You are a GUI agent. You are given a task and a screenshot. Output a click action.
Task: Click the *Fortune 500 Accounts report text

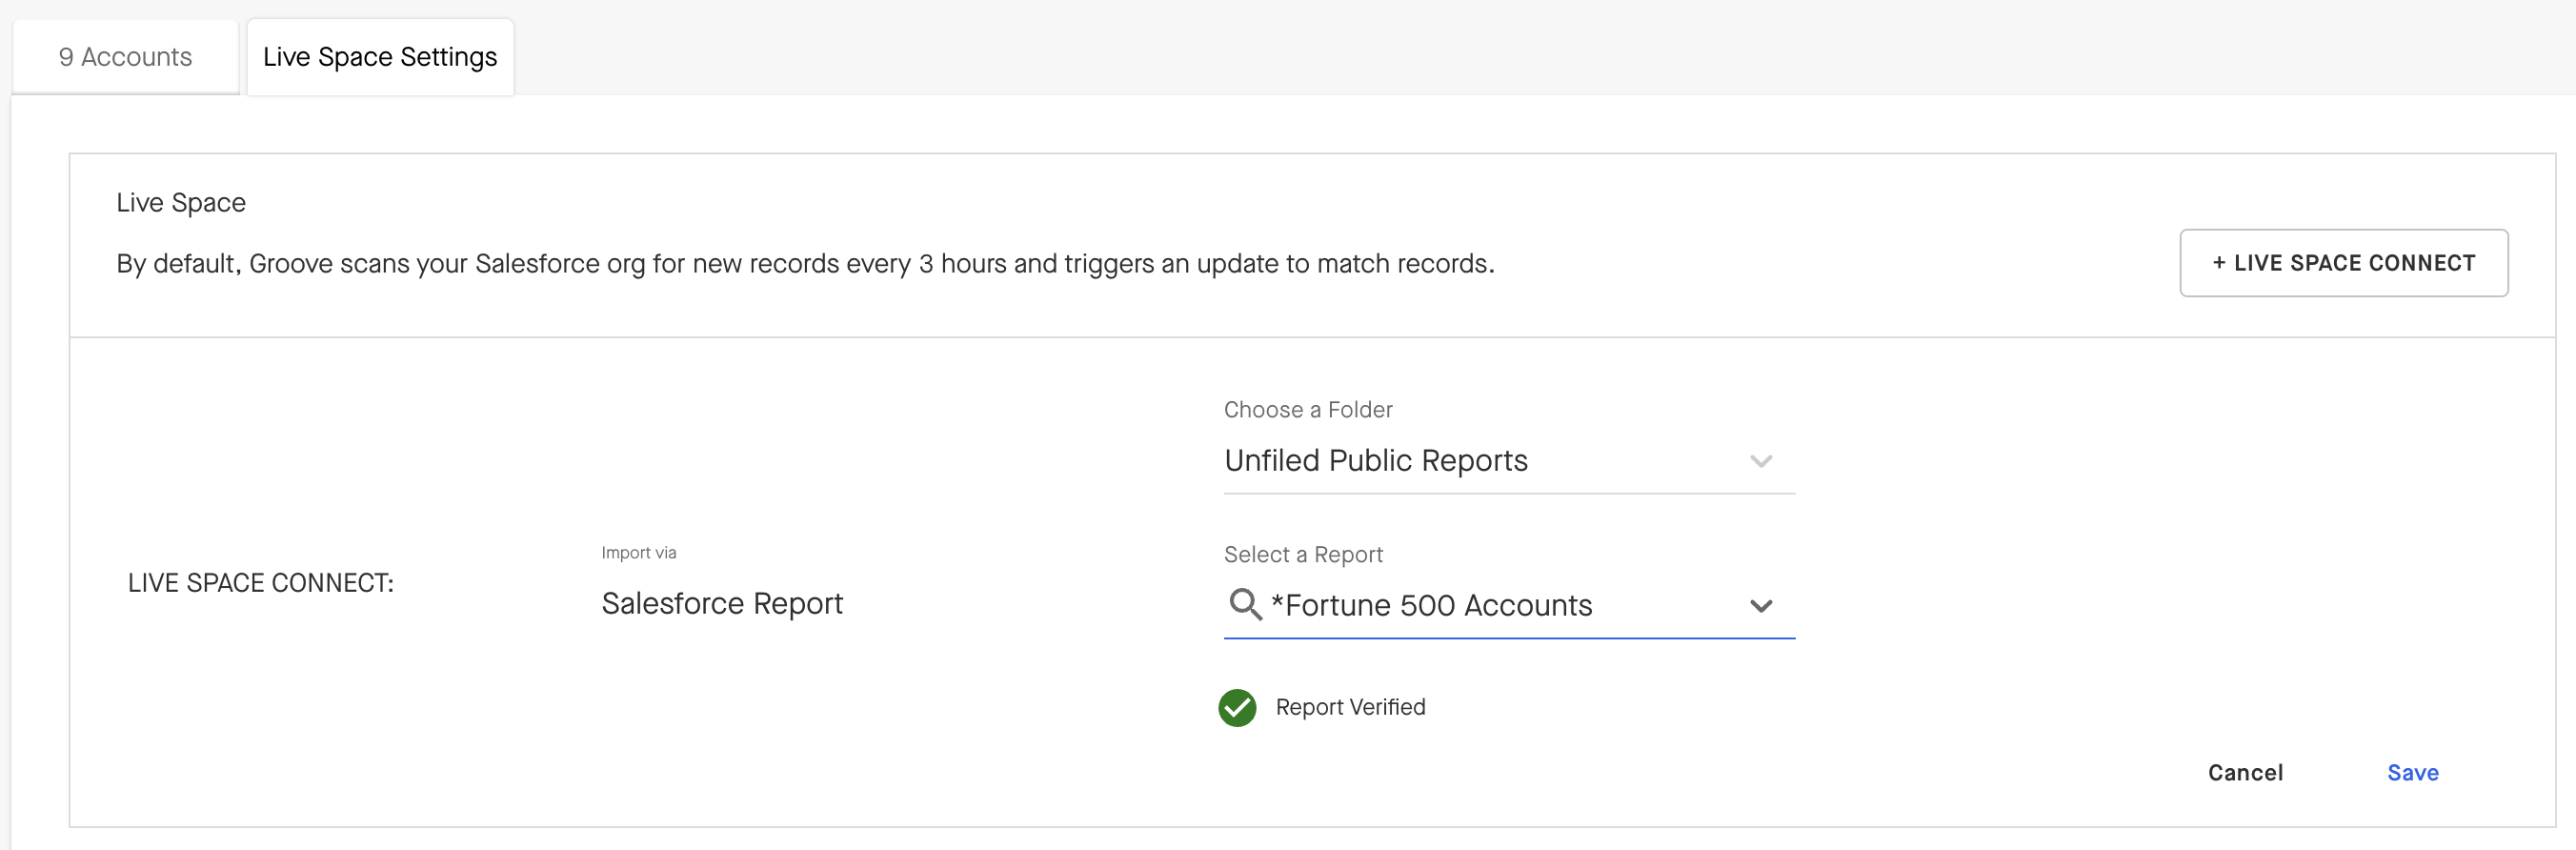click(1431, 606)
